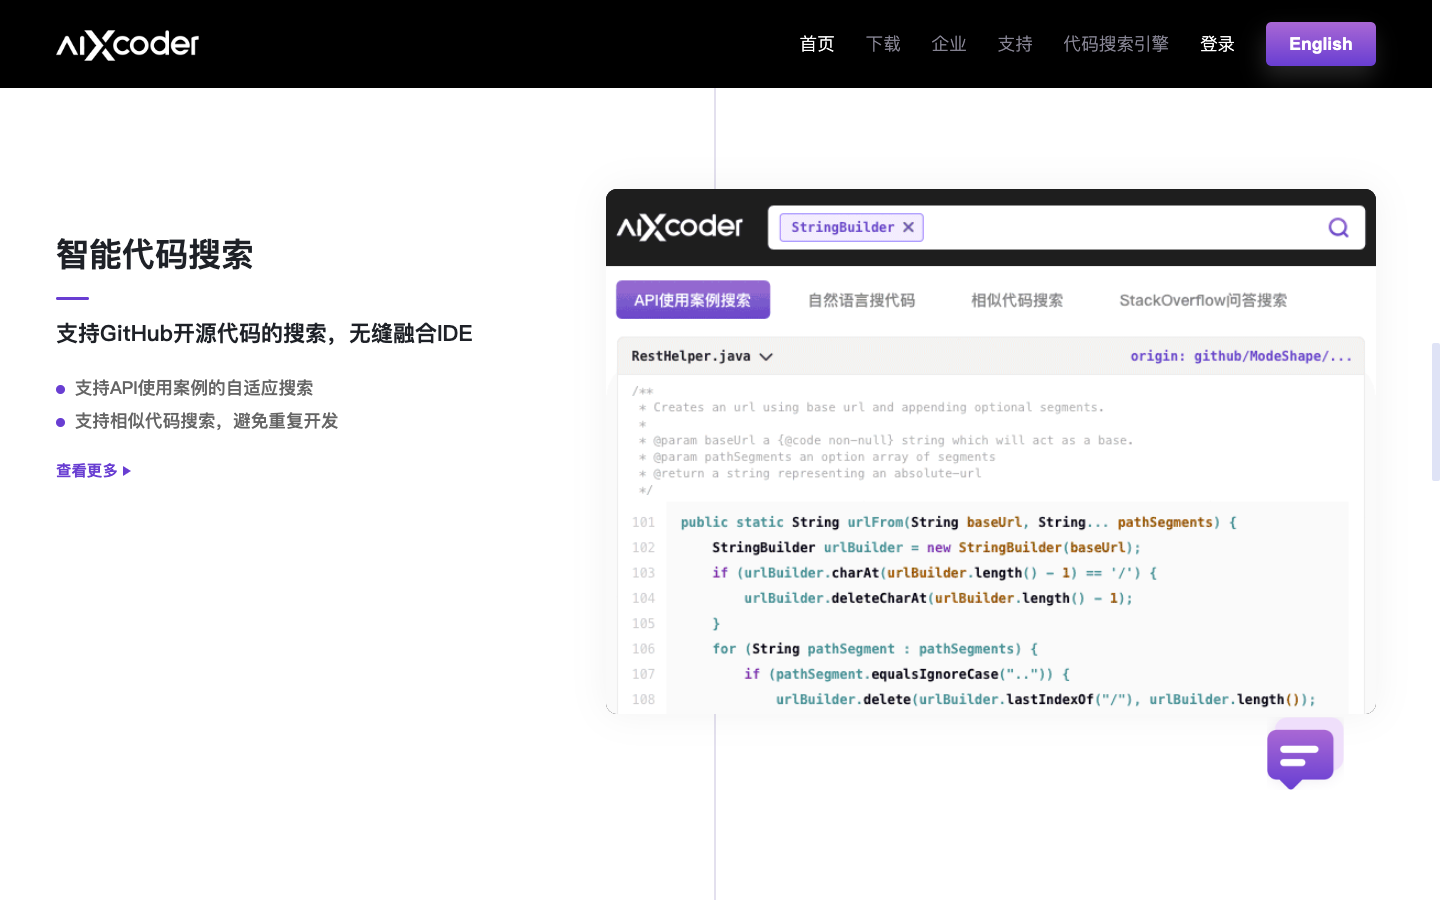Click the StringBuilder search tag
1440x900 pixels.
click(851, 227)
